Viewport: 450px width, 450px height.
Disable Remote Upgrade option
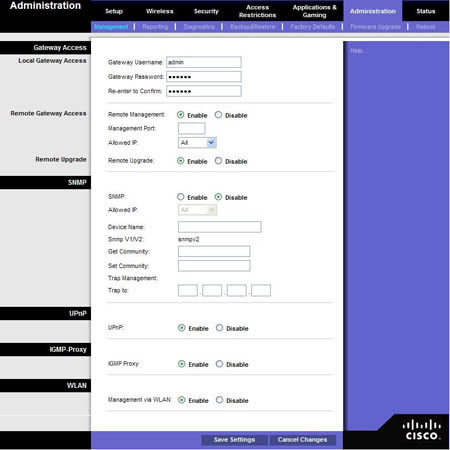pos(218,161)
